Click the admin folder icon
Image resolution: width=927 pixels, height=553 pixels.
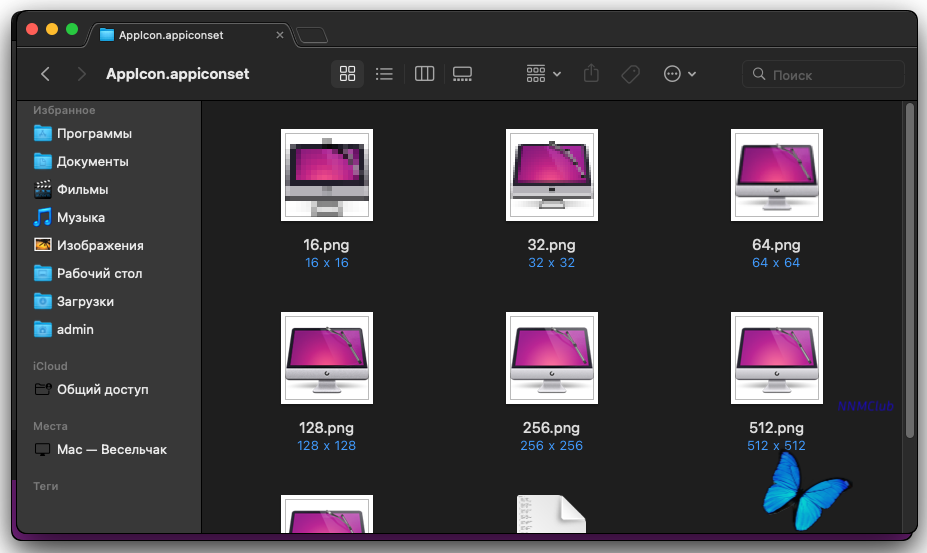[43, 329]
